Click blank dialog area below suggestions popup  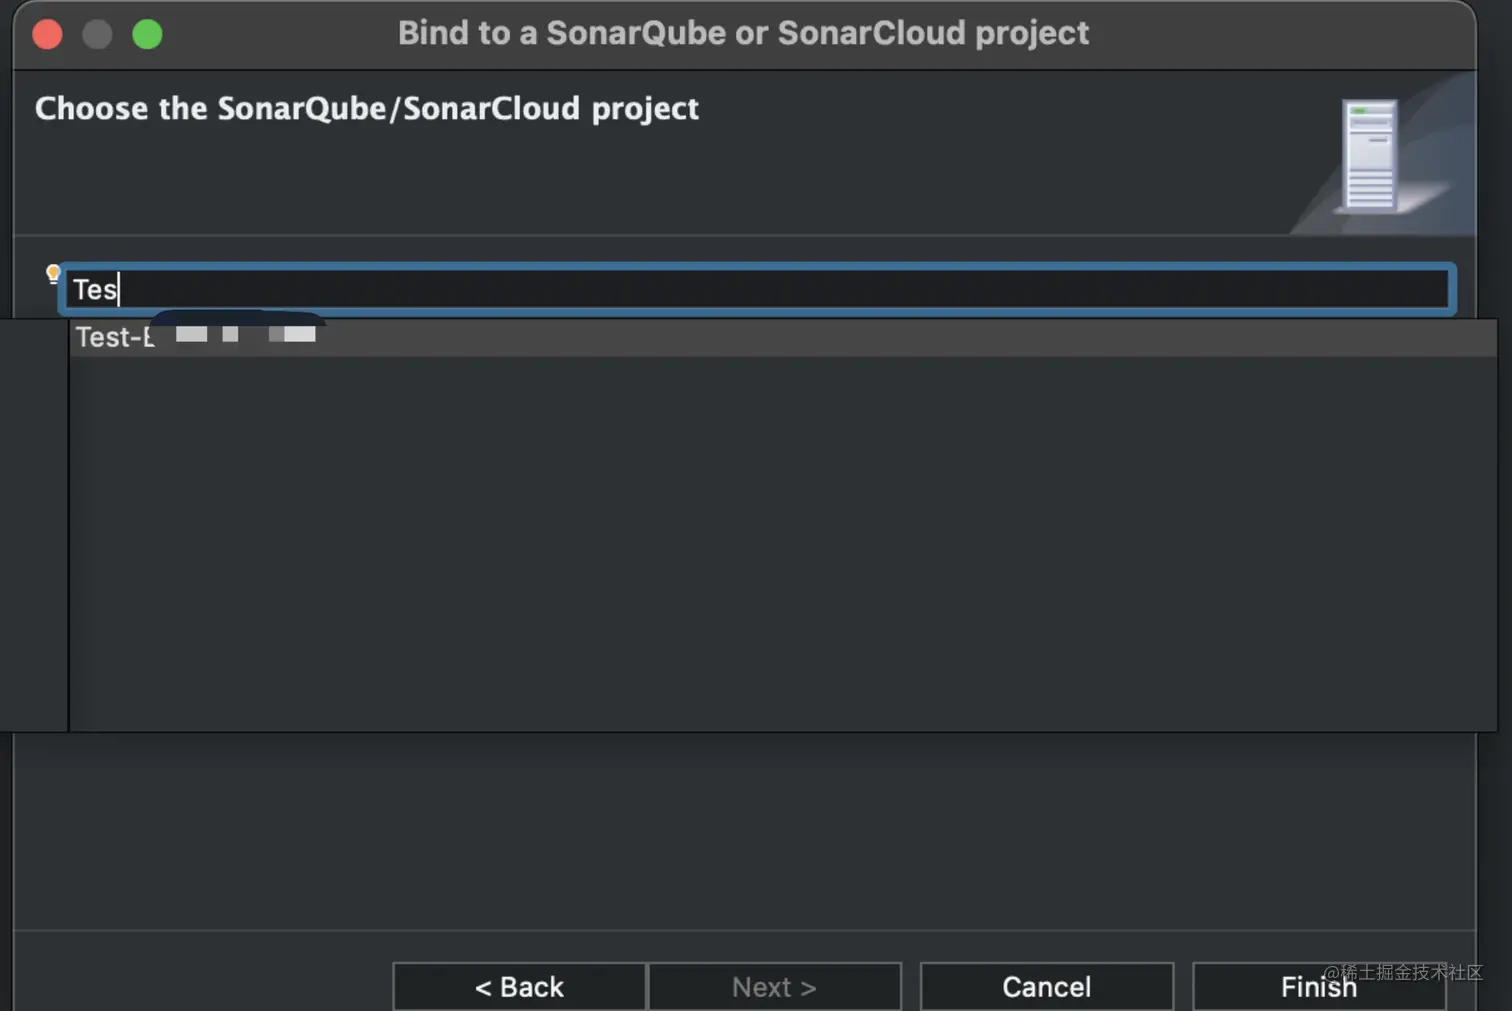tap(740, 830)
